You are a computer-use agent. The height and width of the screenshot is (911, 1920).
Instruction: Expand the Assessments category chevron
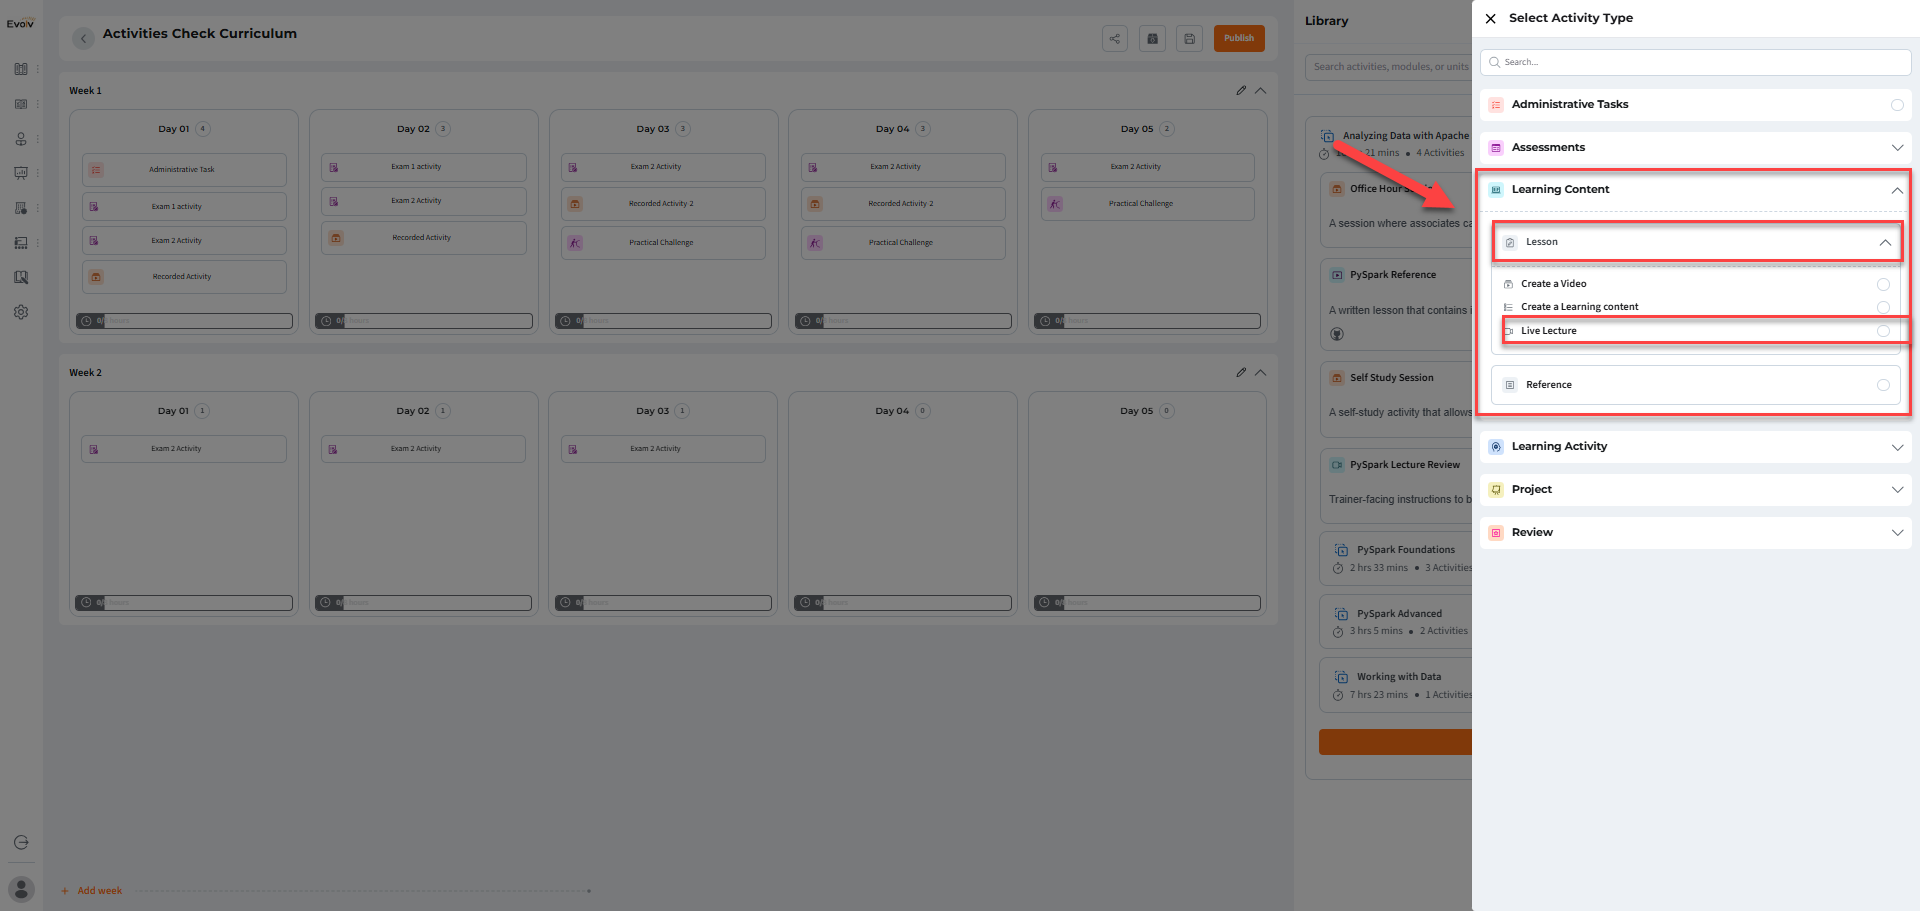click(1897, 148)
